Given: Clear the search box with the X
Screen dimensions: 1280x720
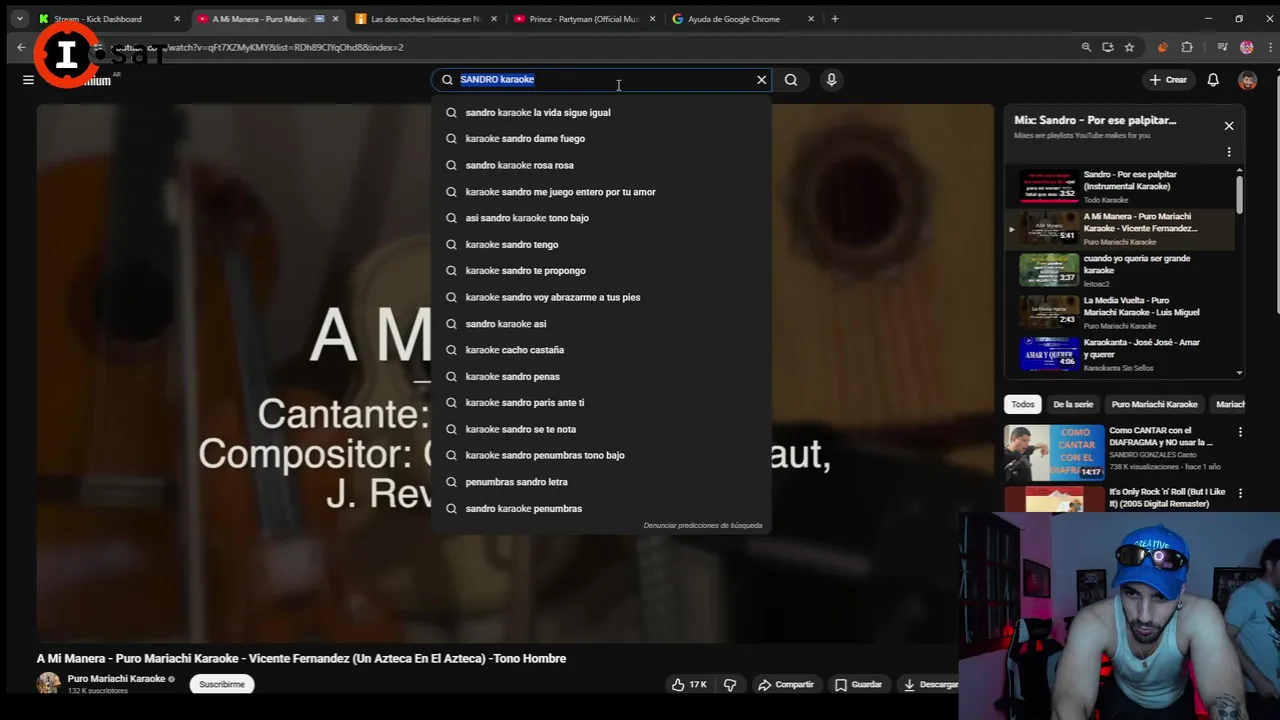Looking at the screenshot, I should tap(762, 80).
